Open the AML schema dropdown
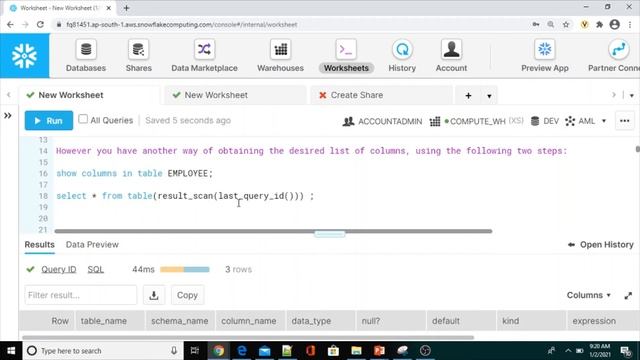The height and width of the screenshot is (360, 640). click(586, 121)
